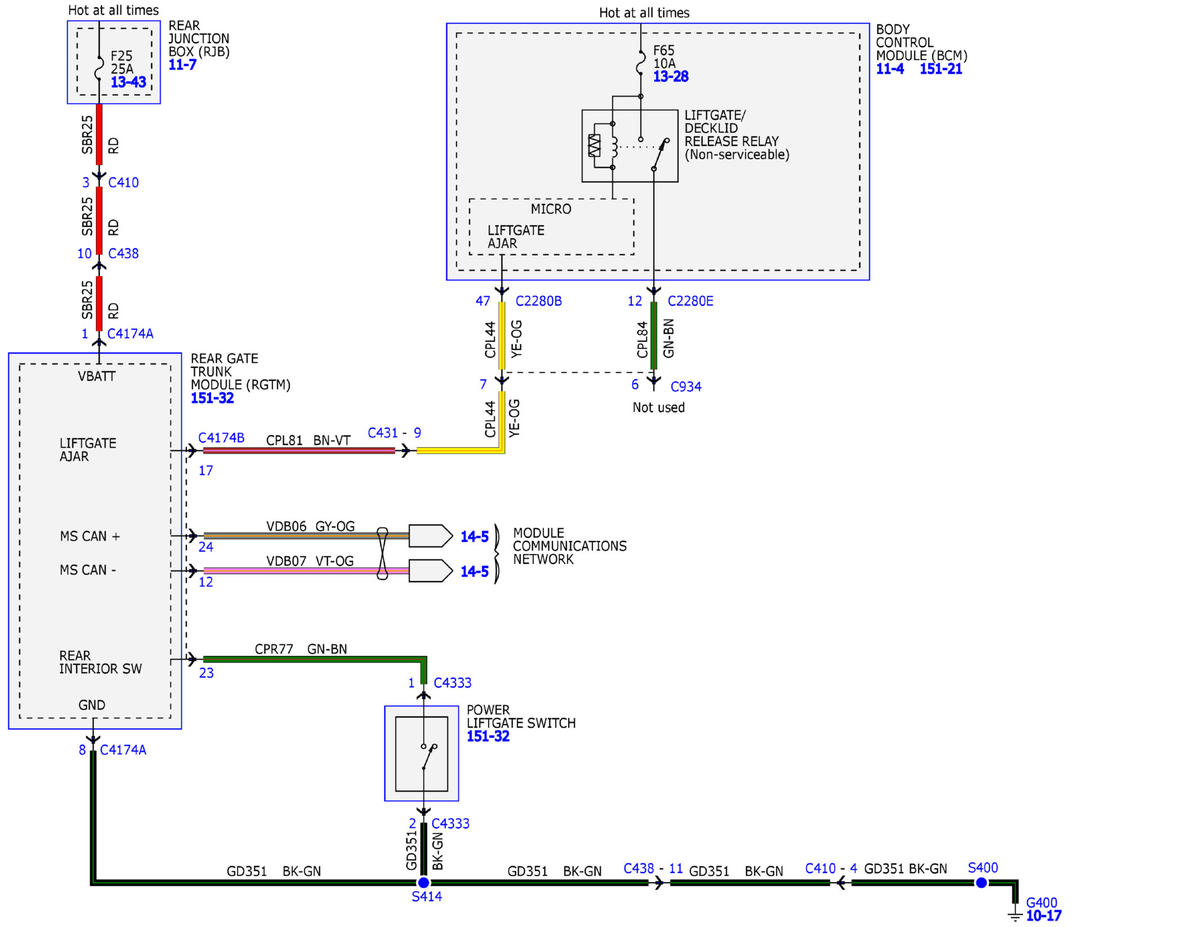Open the 151-21 link beside the BCM label
Image resolution: width=1200 pixels, height=927 pixels.
941,70
